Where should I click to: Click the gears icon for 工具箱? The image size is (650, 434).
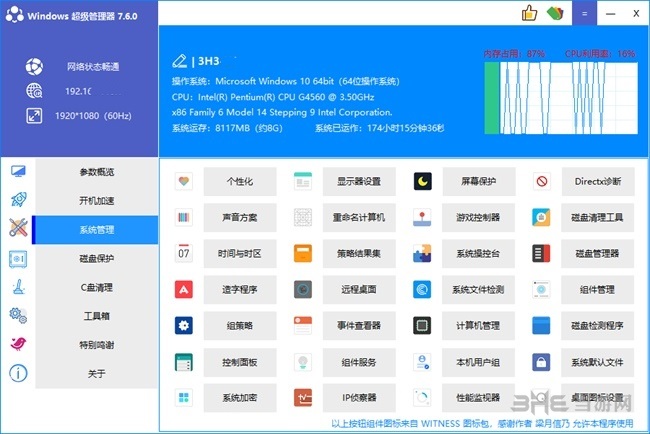[x=18, y=315]
